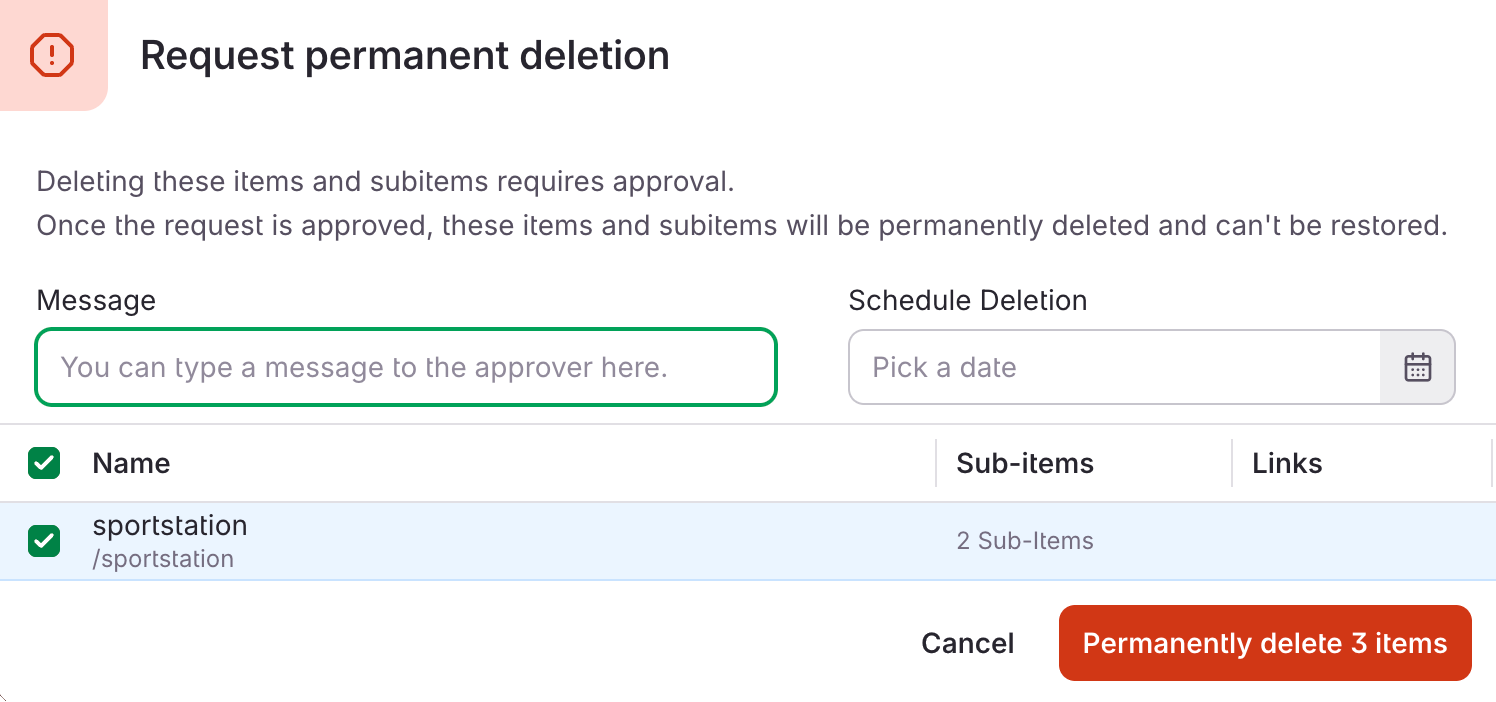This screenshot has height=702, width=1496.
Task: Click the Message text field
Action: [x=406, y=367]
